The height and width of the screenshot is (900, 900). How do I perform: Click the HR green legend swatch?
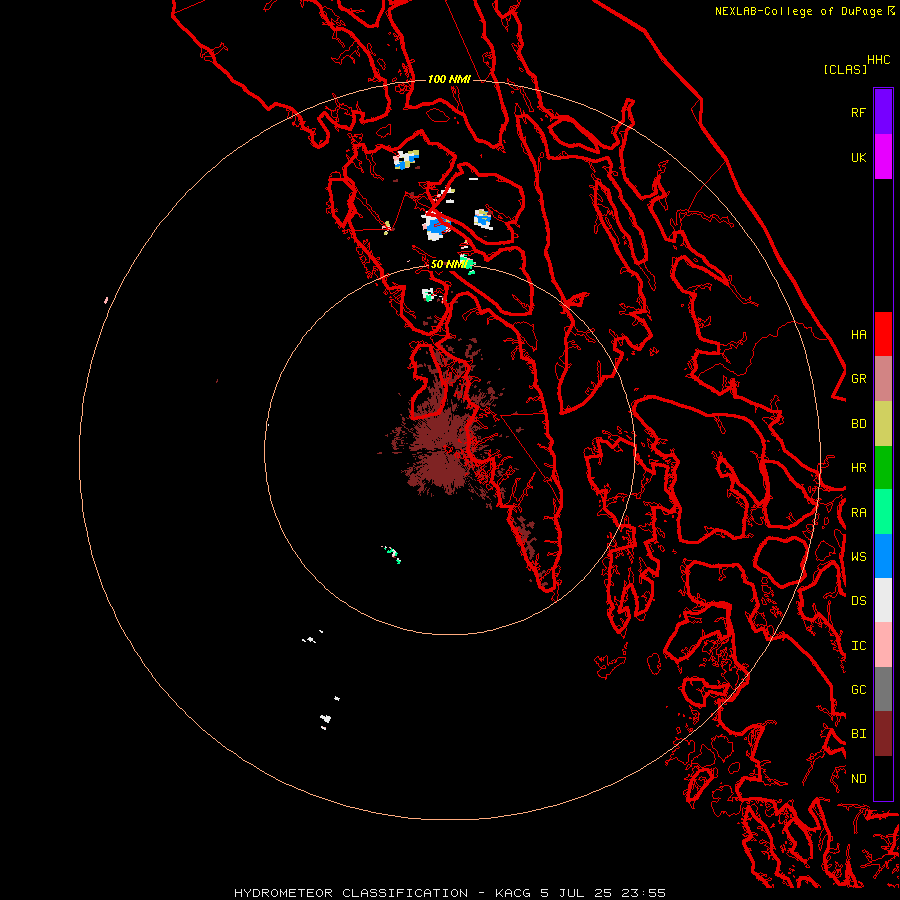point(883,467)
